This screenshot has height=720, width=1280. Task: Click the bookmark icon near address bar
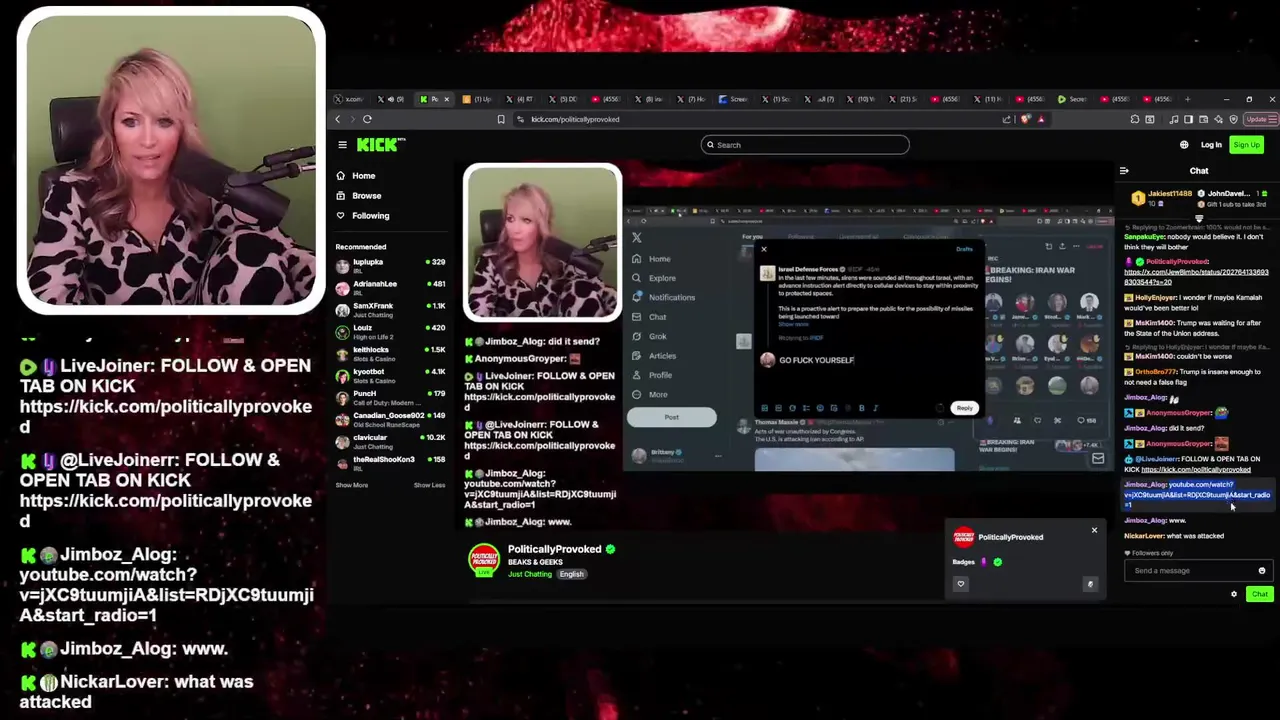point(501,119)
